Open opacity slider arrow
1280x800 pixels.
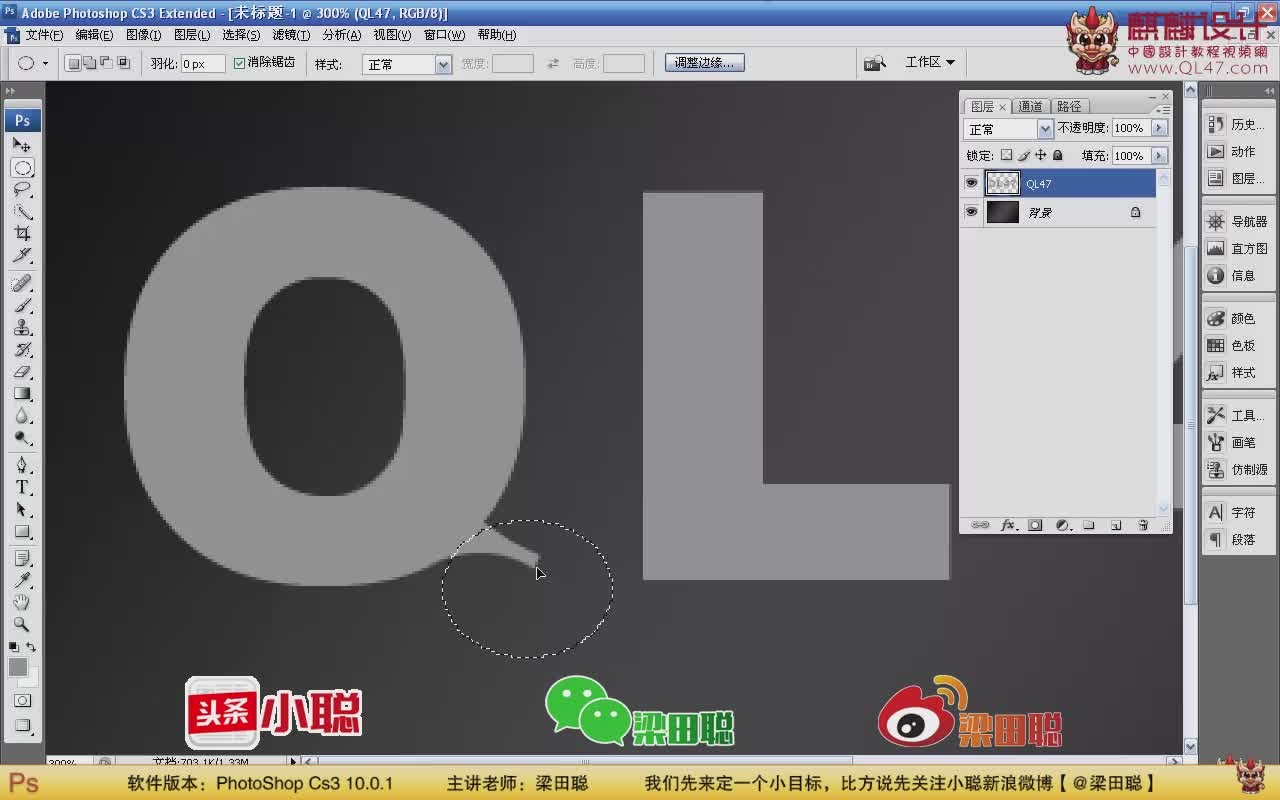1159,128
